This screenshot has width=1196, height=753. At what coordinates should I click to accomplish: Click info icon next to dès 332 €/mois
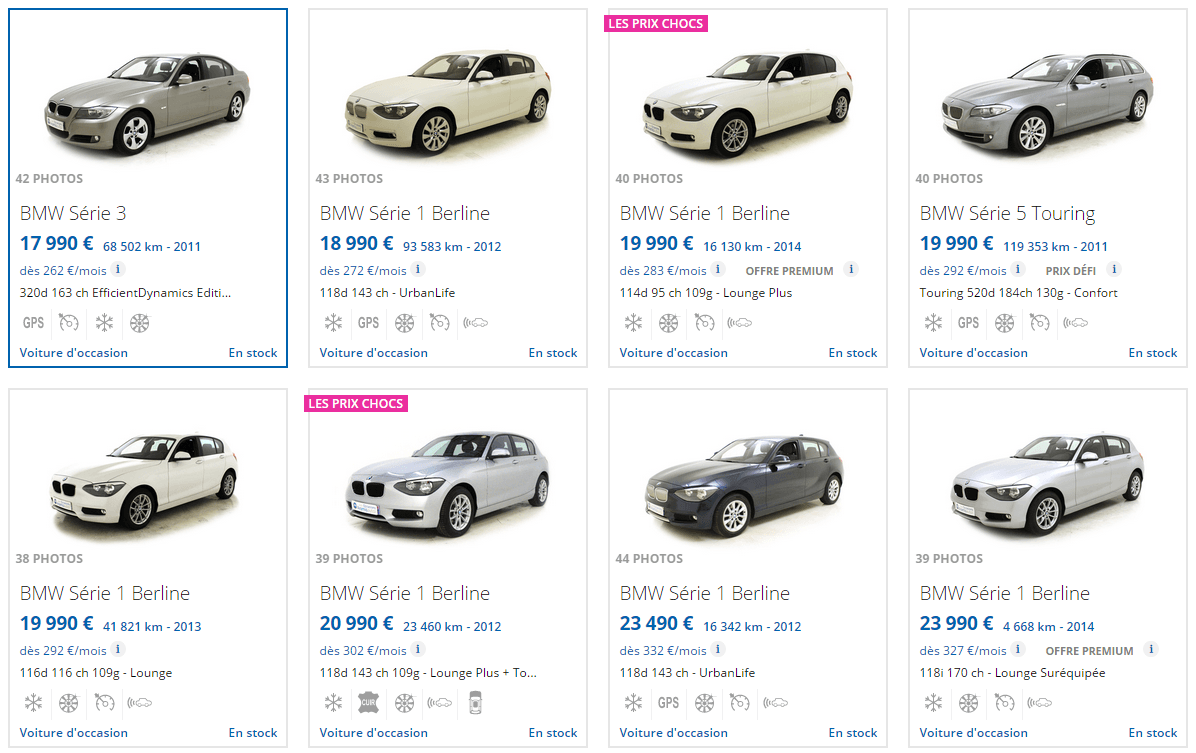coord(718,649)
